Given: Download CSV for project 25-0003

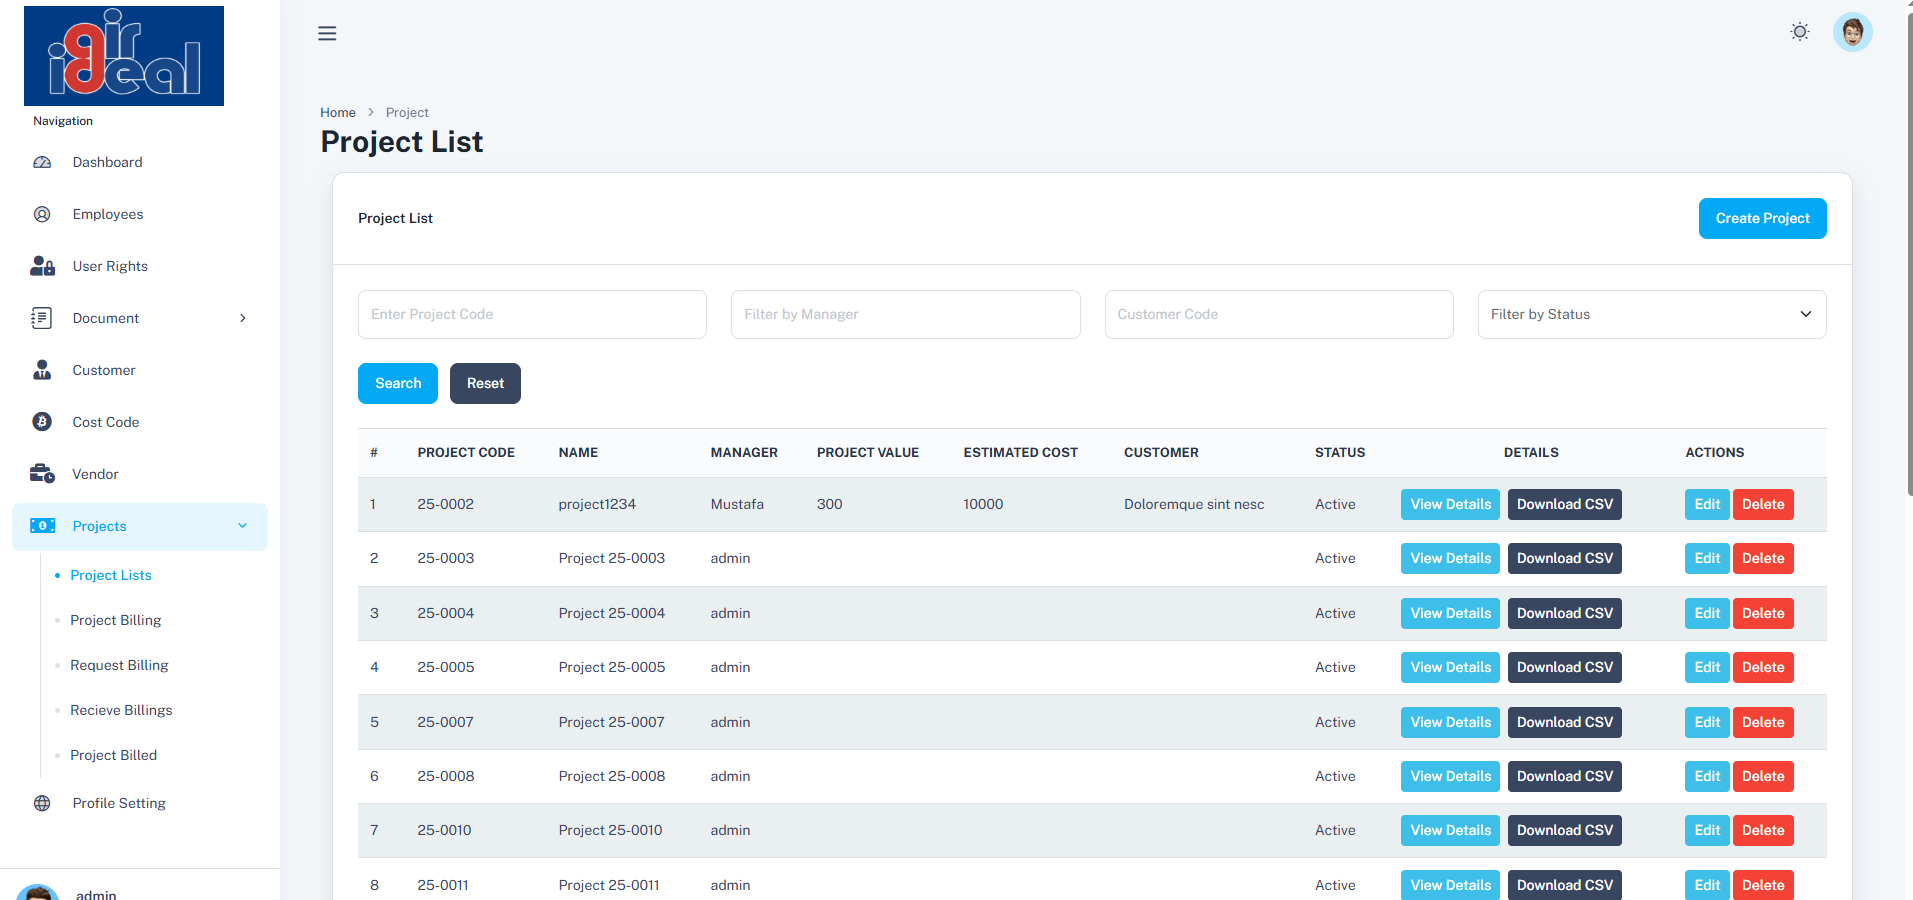Looking at the screenshot, I should (x=1565, y=558).
